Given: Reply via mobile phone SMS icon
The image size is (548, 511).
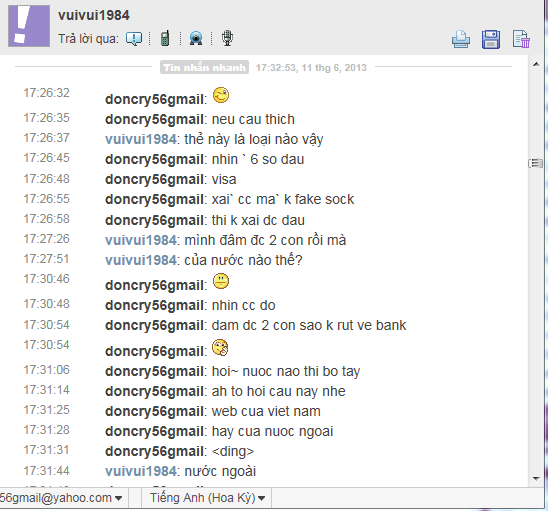Looking at the screenshot, I should 165,38.
